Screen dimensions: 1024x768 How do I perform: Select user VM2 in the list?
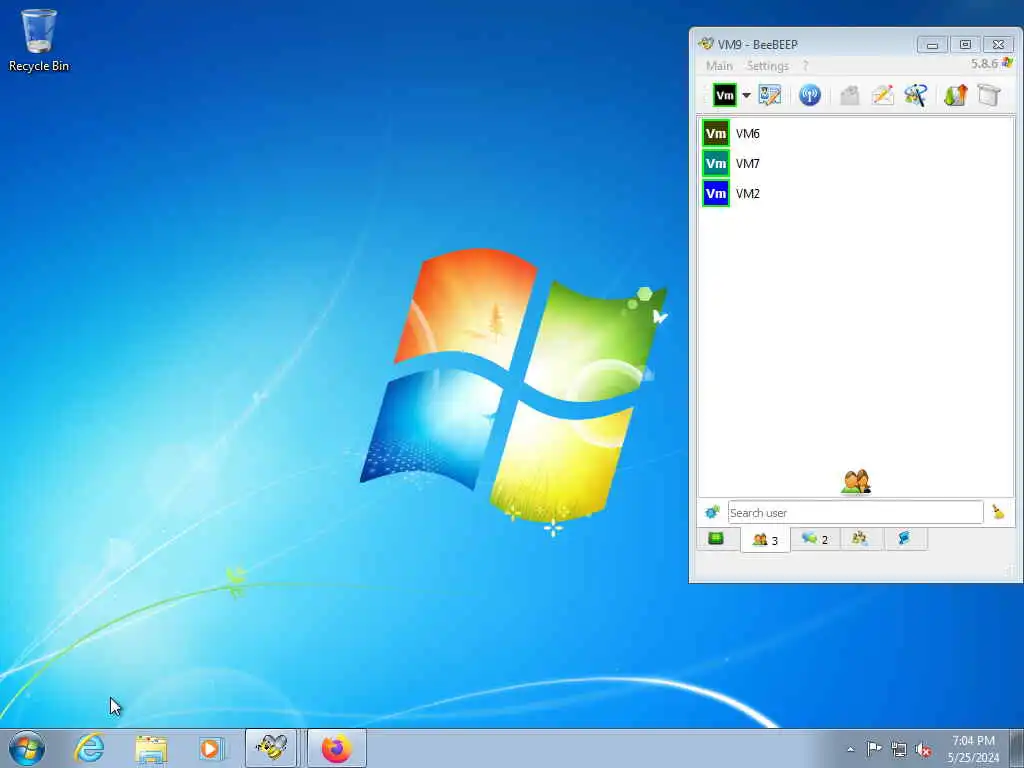[x=856, y=193]
